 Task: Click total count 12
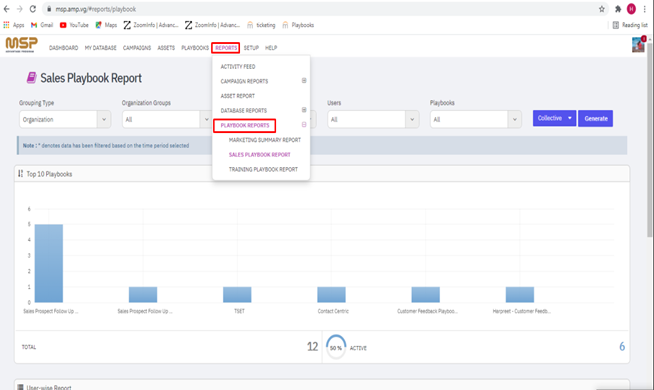tap(312, 346)
